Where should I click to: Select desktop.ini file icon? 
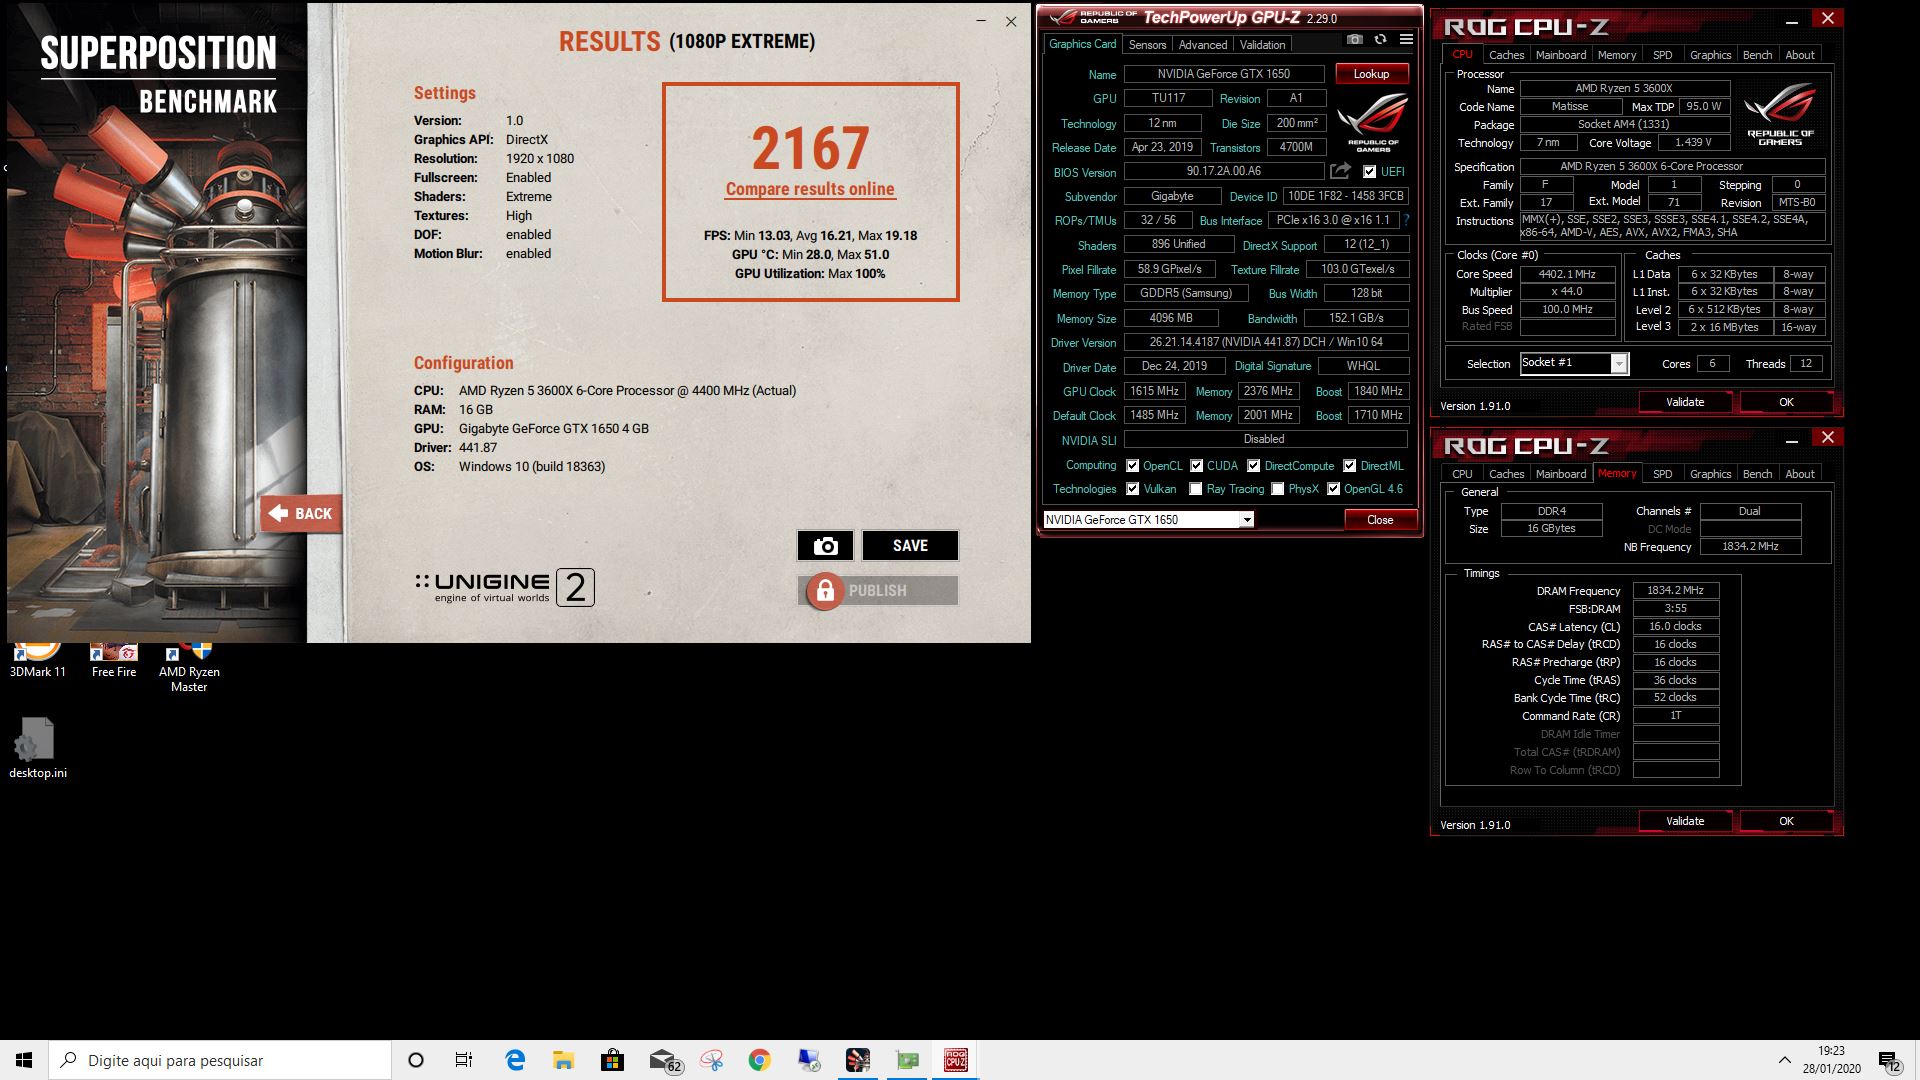click(x=38, y=748)
